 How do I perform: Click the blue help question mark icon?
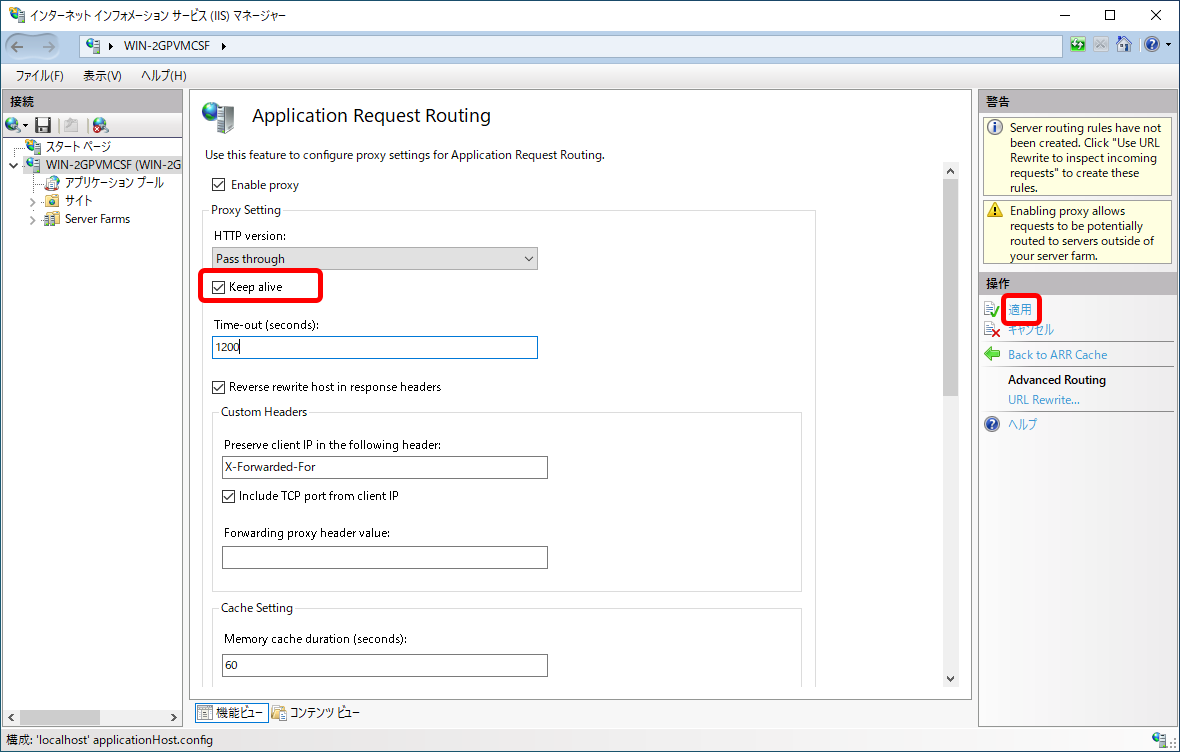(1151, 45)
